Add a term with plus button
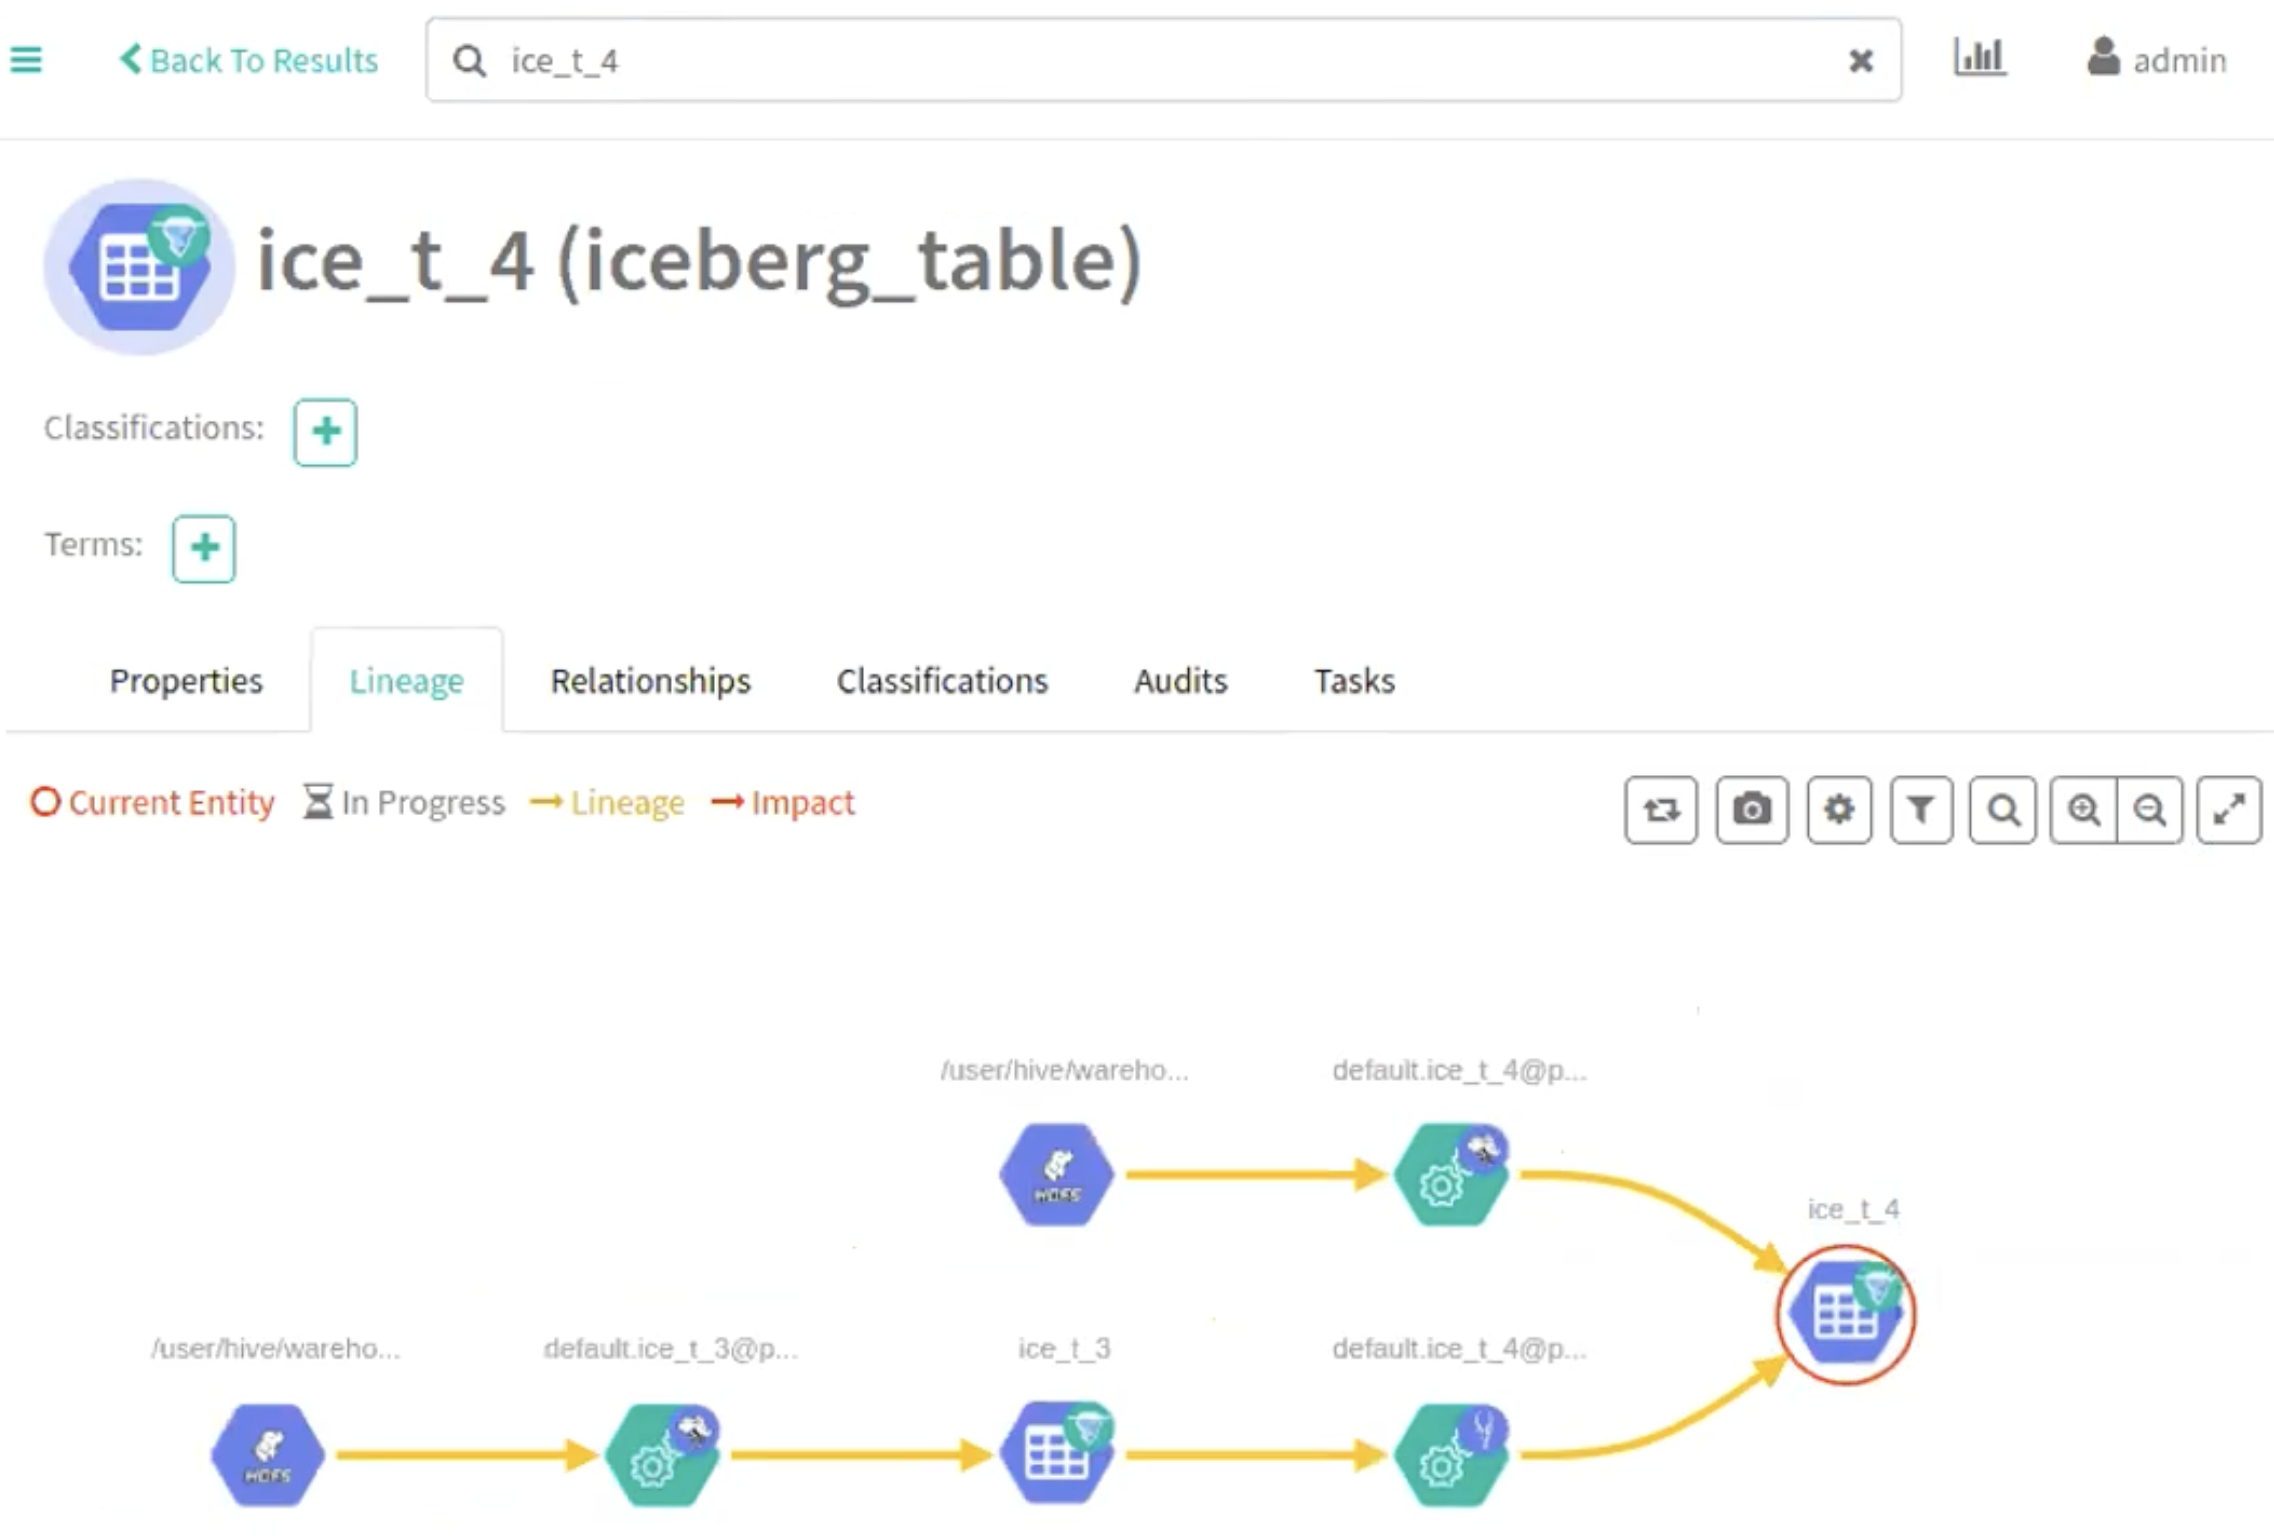Screen dimensions: 2274x1536 click(204, 548)
